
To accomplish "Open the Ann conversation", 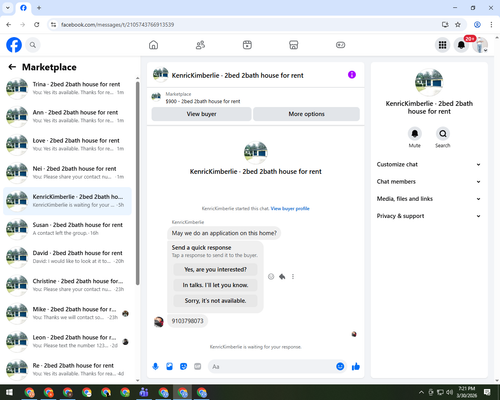I will tap(67, 116).
